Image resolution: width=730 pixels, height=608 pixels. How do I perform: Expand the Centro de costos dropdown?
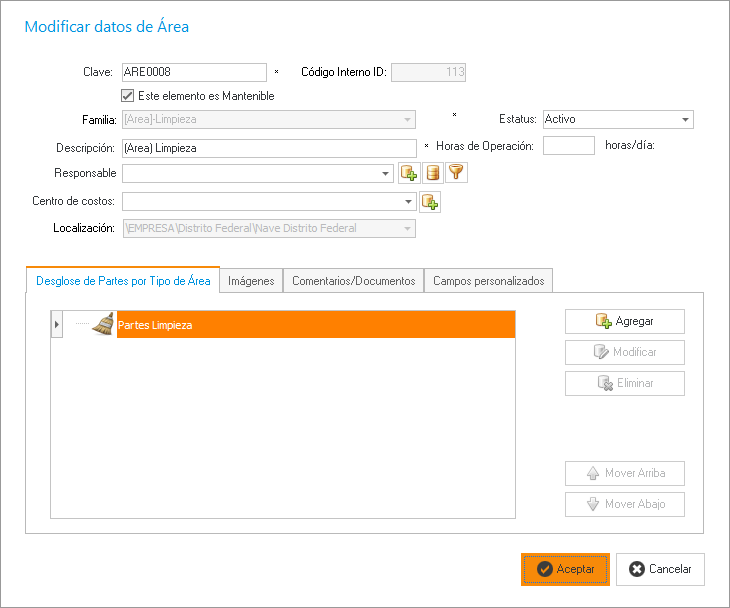408,202
